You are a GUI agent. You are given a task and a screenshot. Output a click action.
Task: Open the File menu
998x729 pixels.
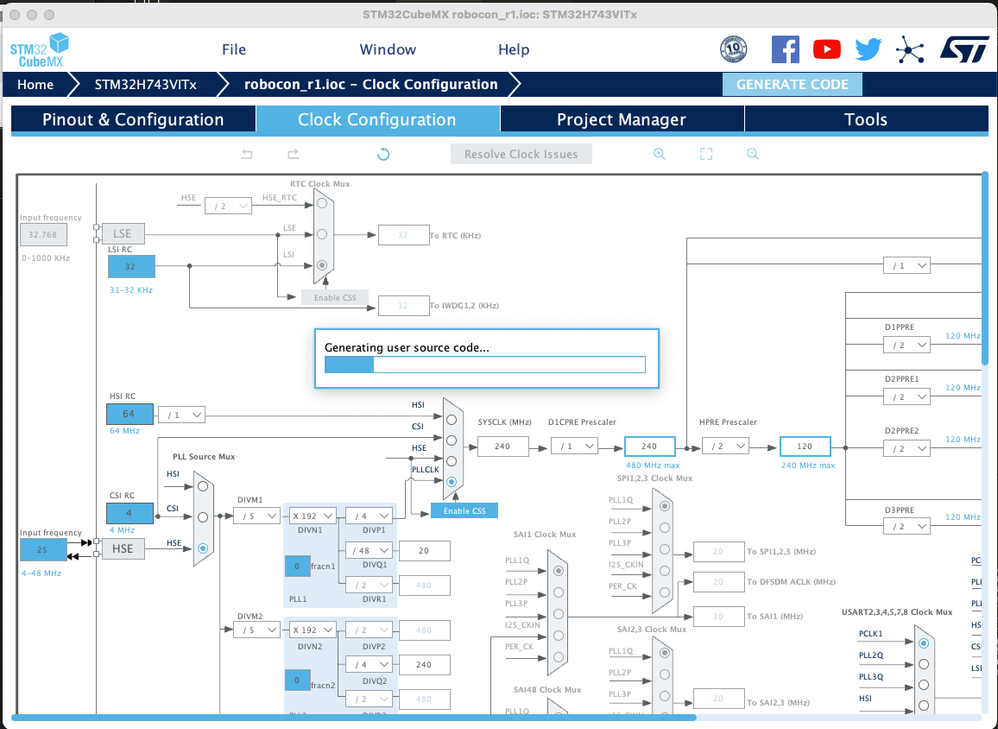[x=234, y=50]
